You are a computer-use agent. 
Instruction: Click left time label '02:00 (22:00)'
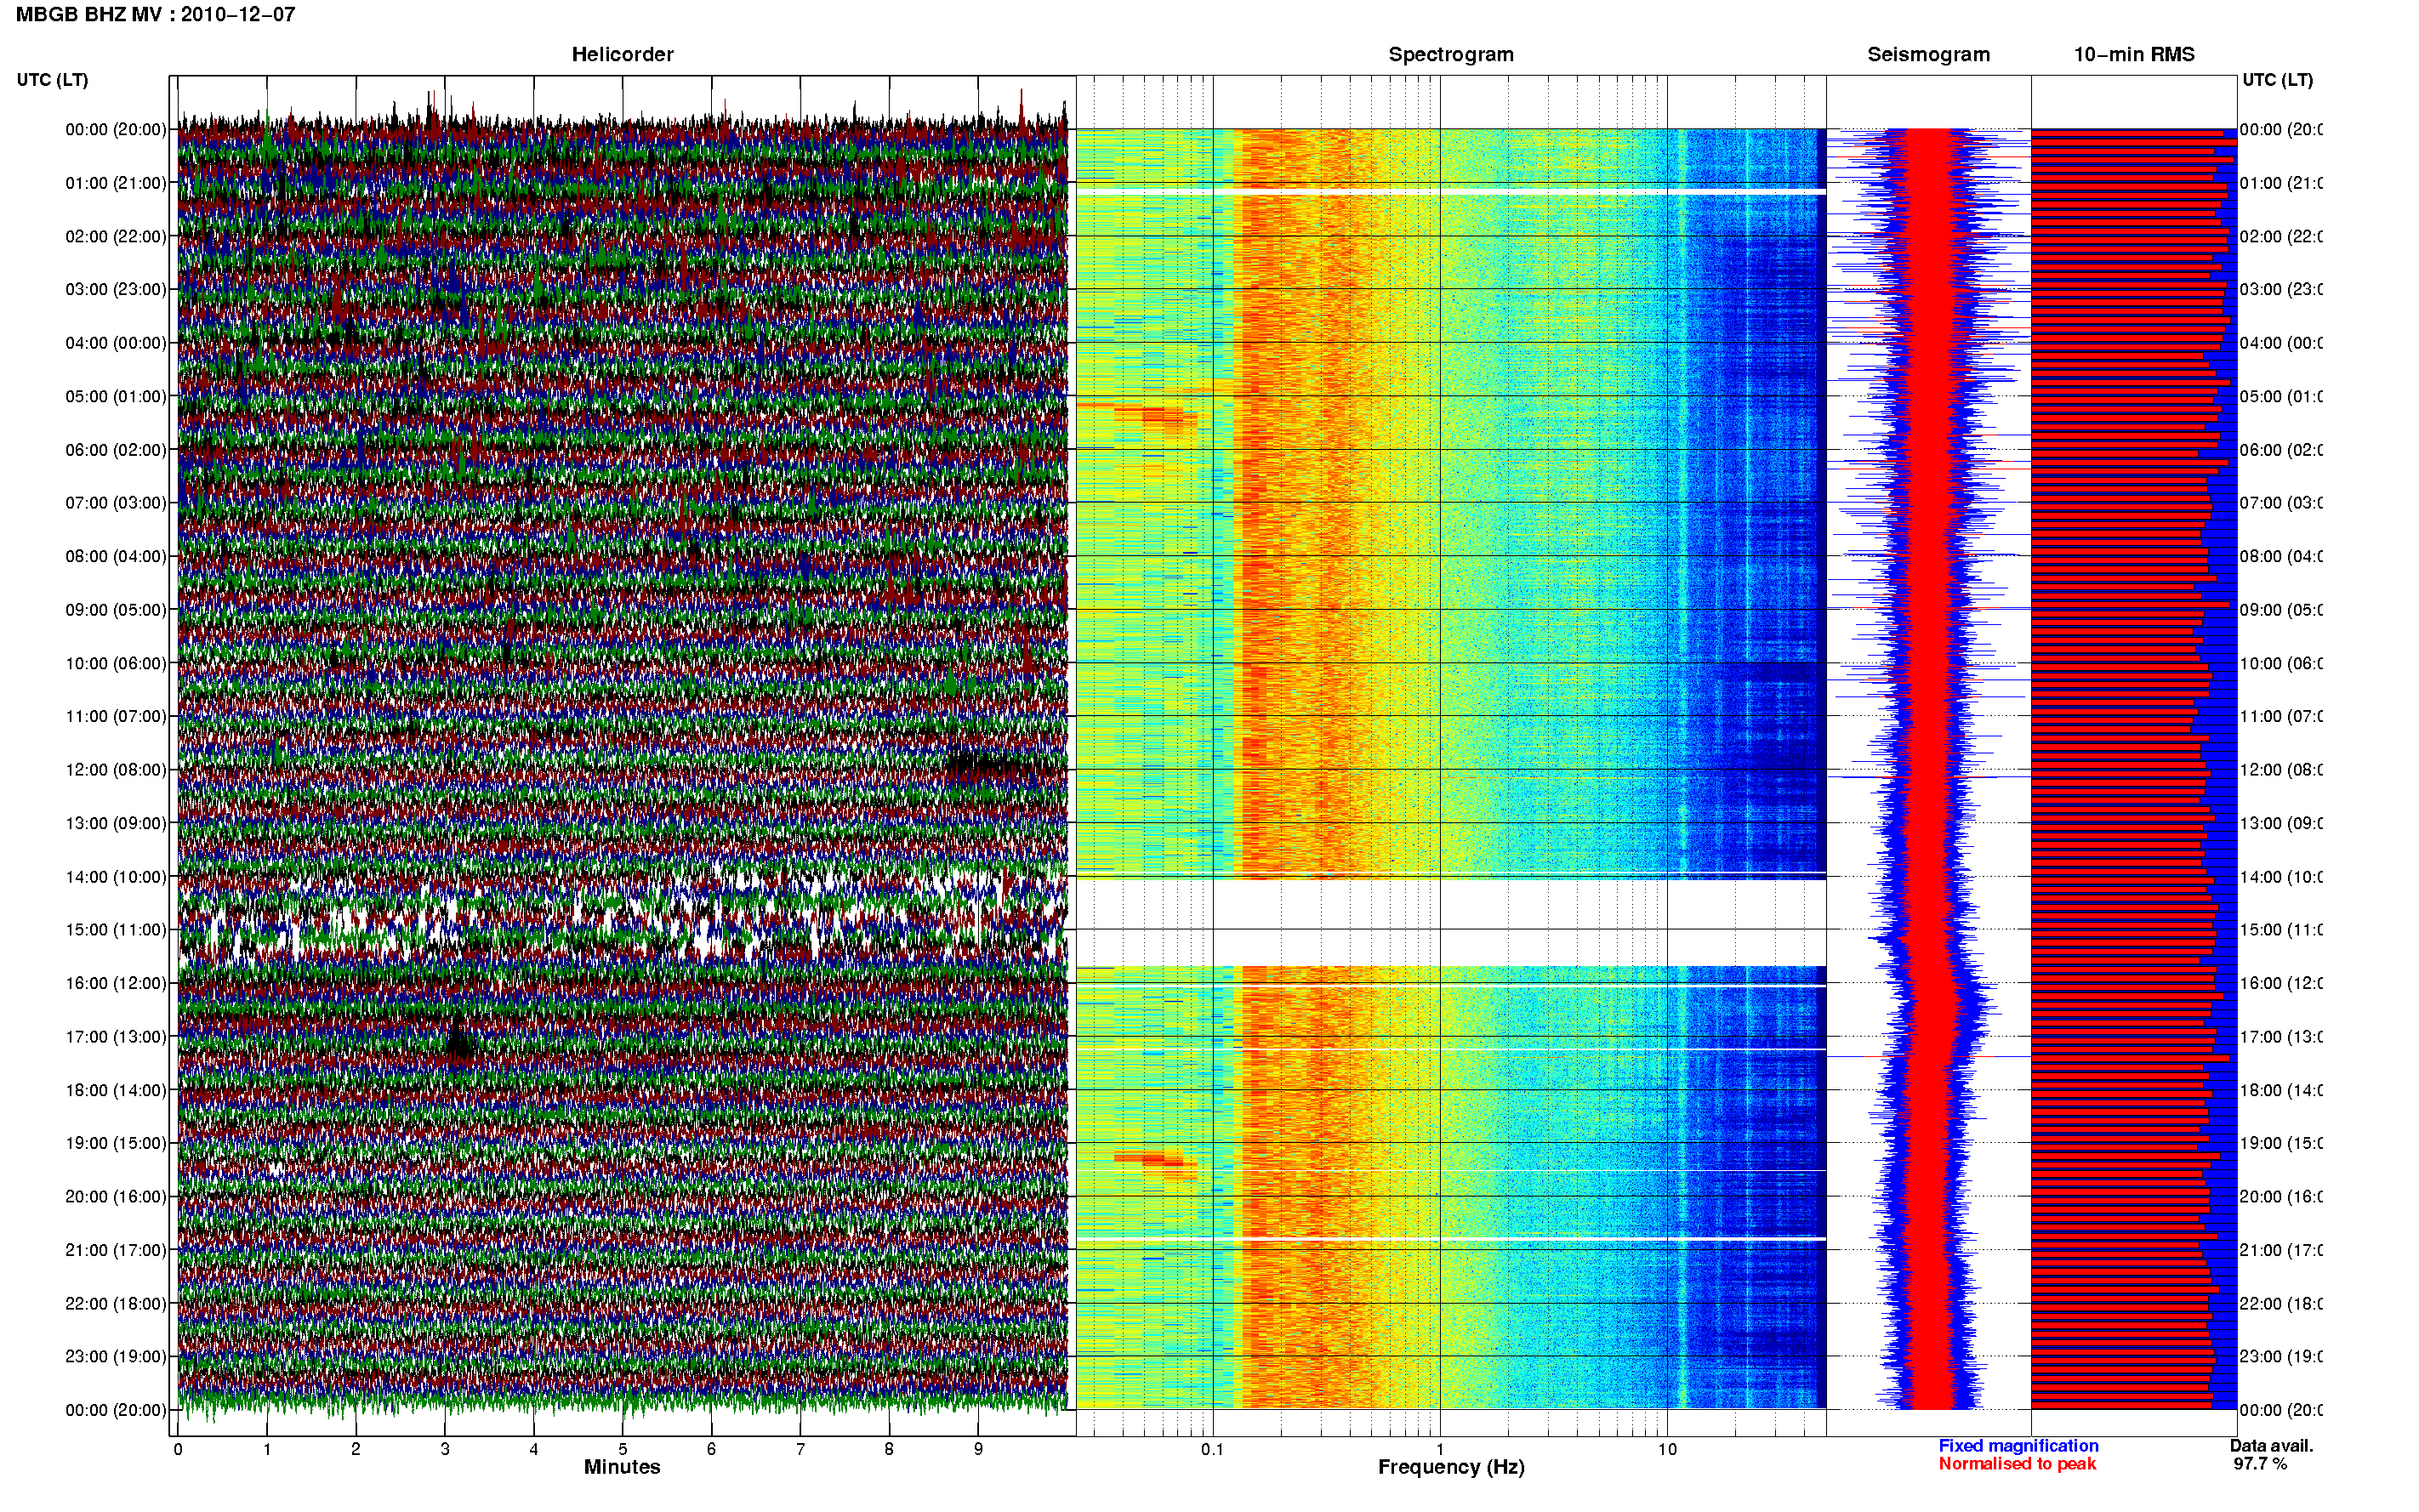(x=116, y=236)
